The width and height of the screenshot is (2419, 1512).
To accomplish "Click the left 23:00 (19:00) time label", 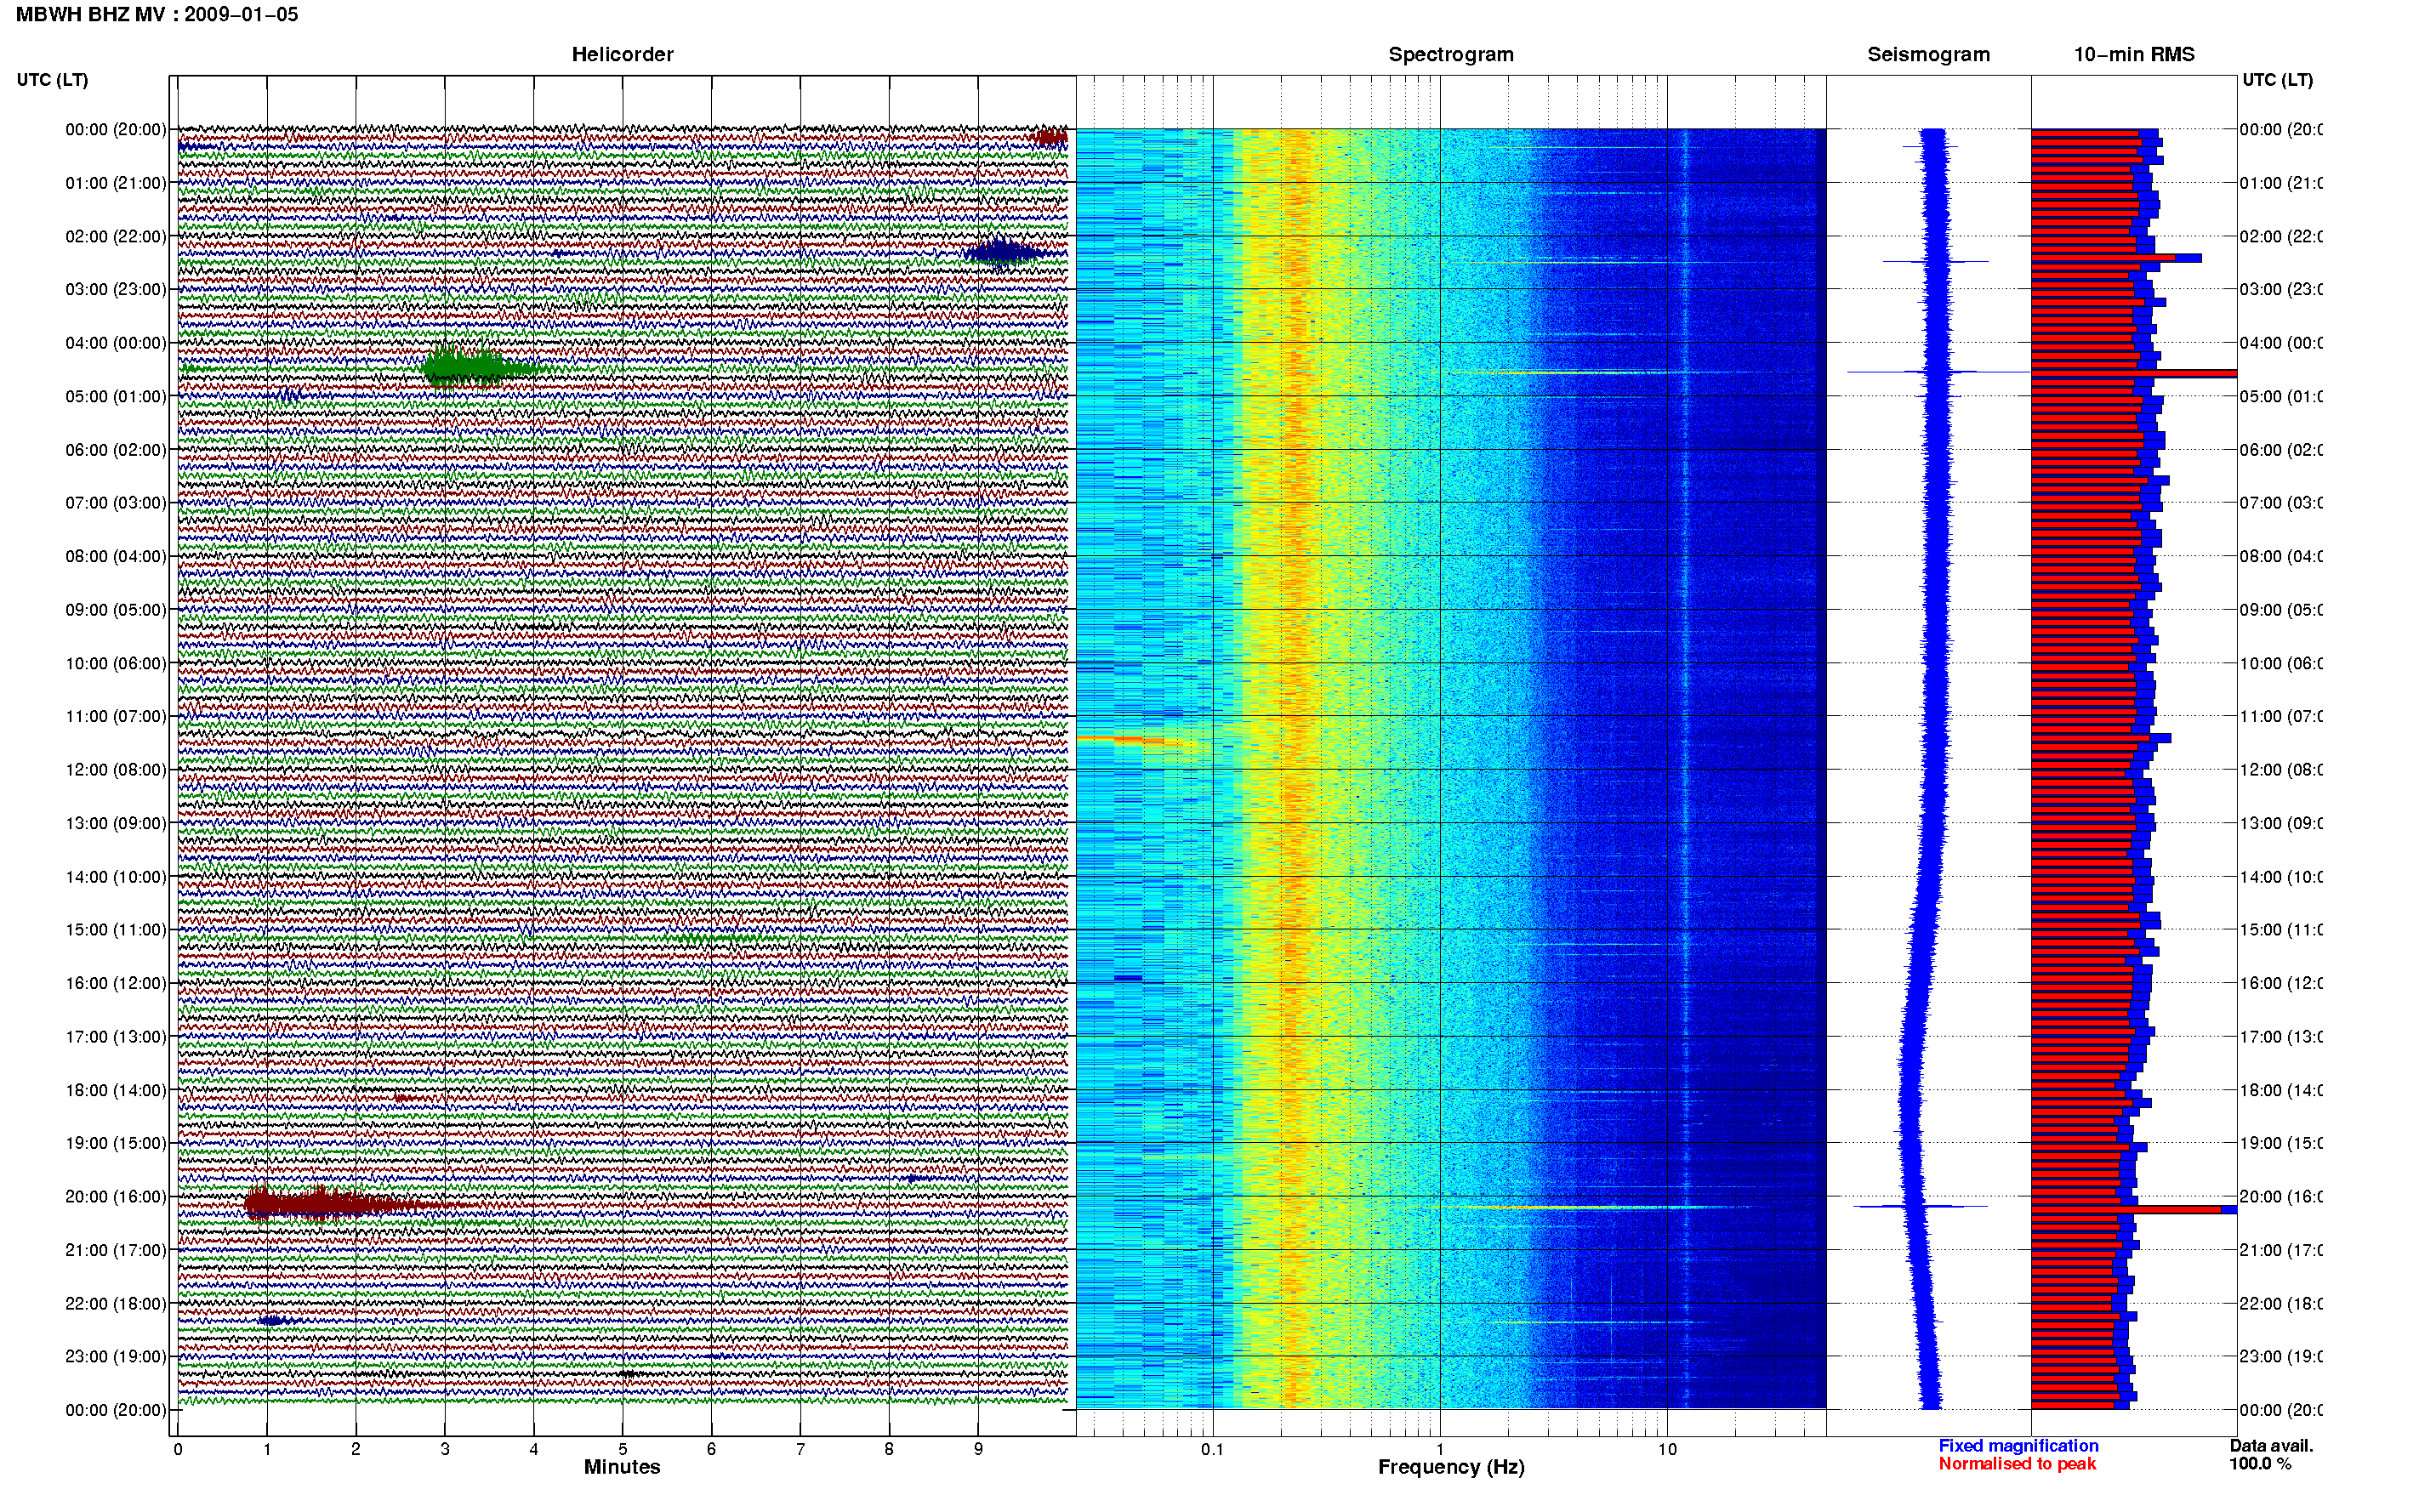I will pos(116,1357).
